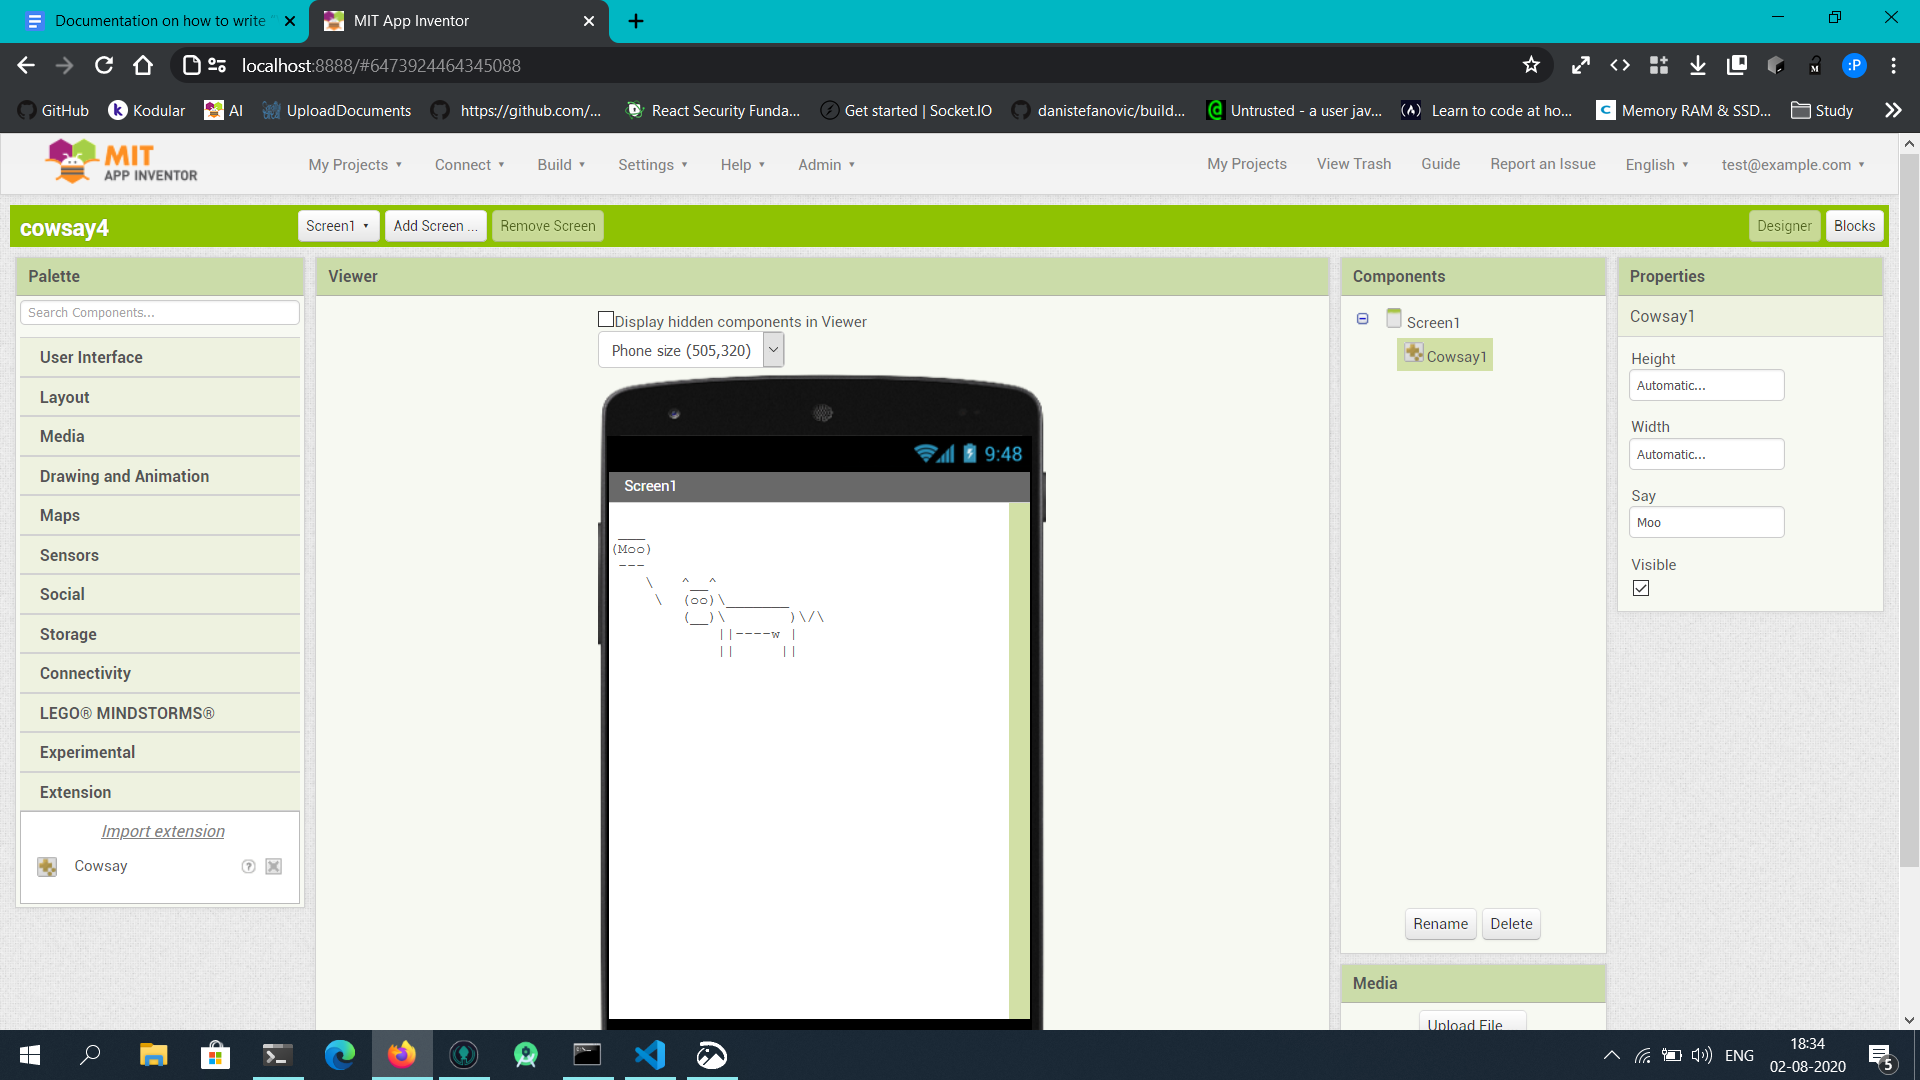Click the volume icon in system tray
Viewport: 1920px width, 1080px height.
1701,1055
